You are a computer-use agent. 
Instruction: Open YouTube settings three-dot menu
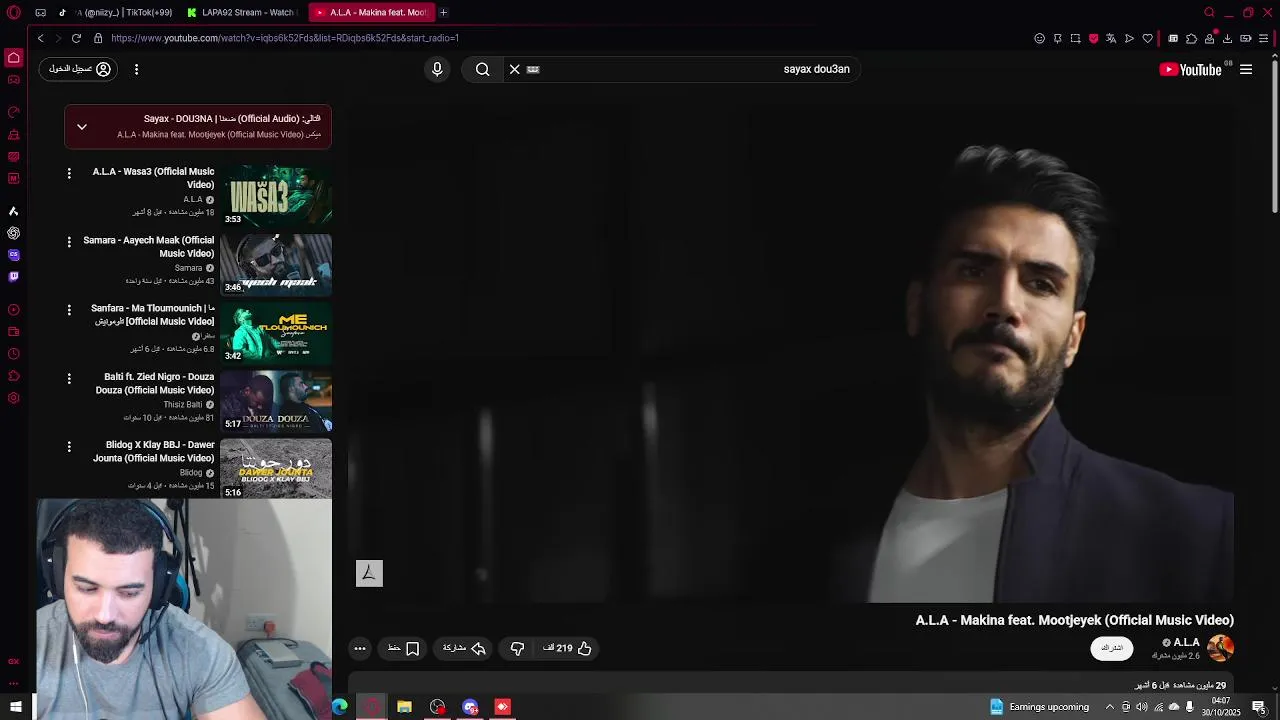click(x=136, y=69)
